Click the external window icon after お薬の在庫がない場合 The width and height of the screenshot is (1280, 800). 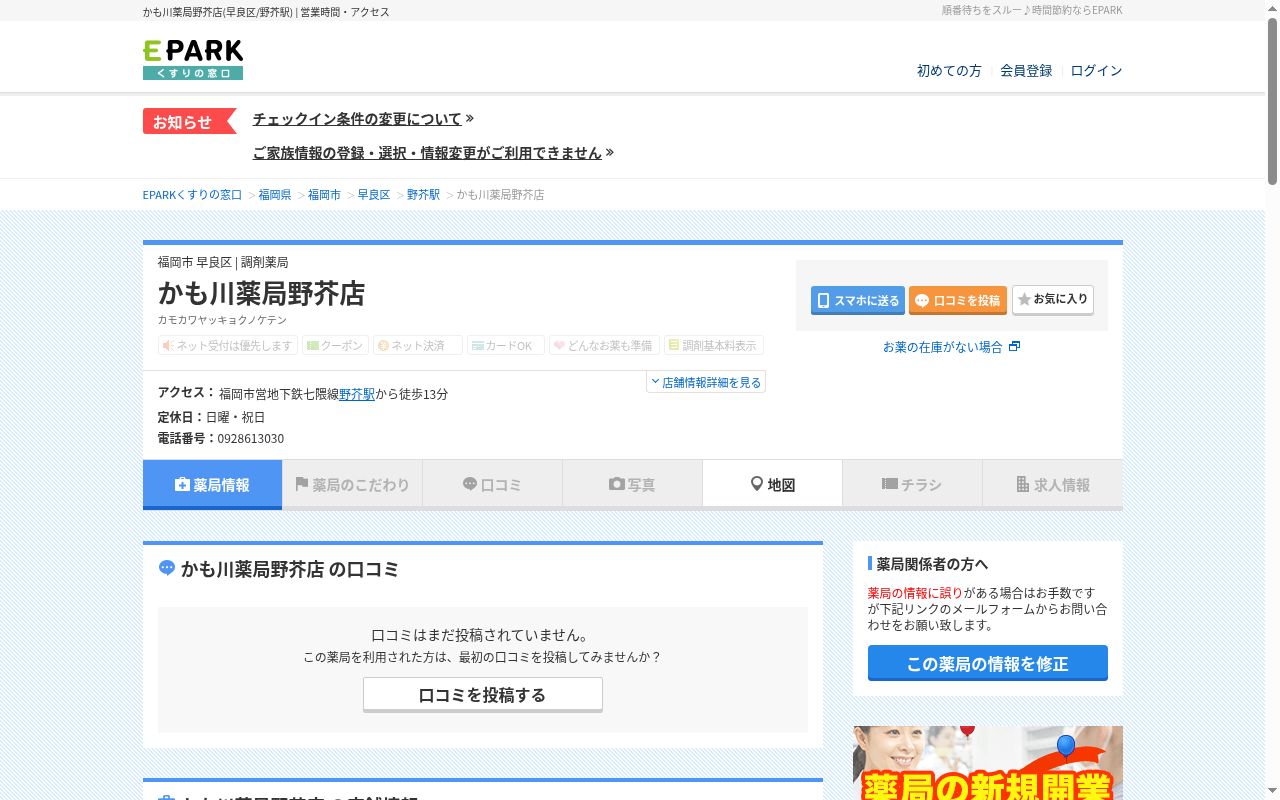pos(1015,347)
